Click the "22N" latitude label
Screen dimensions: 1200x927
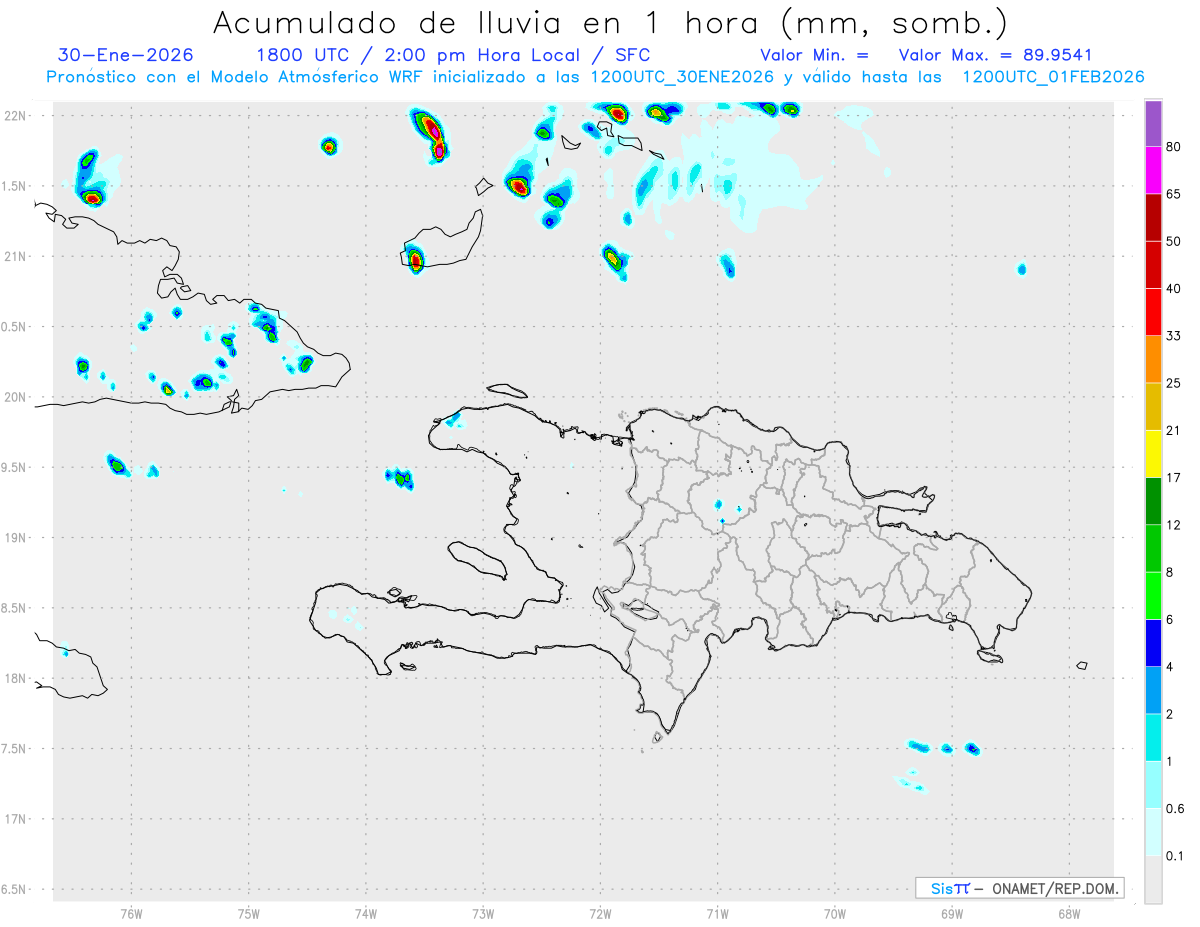17,116
